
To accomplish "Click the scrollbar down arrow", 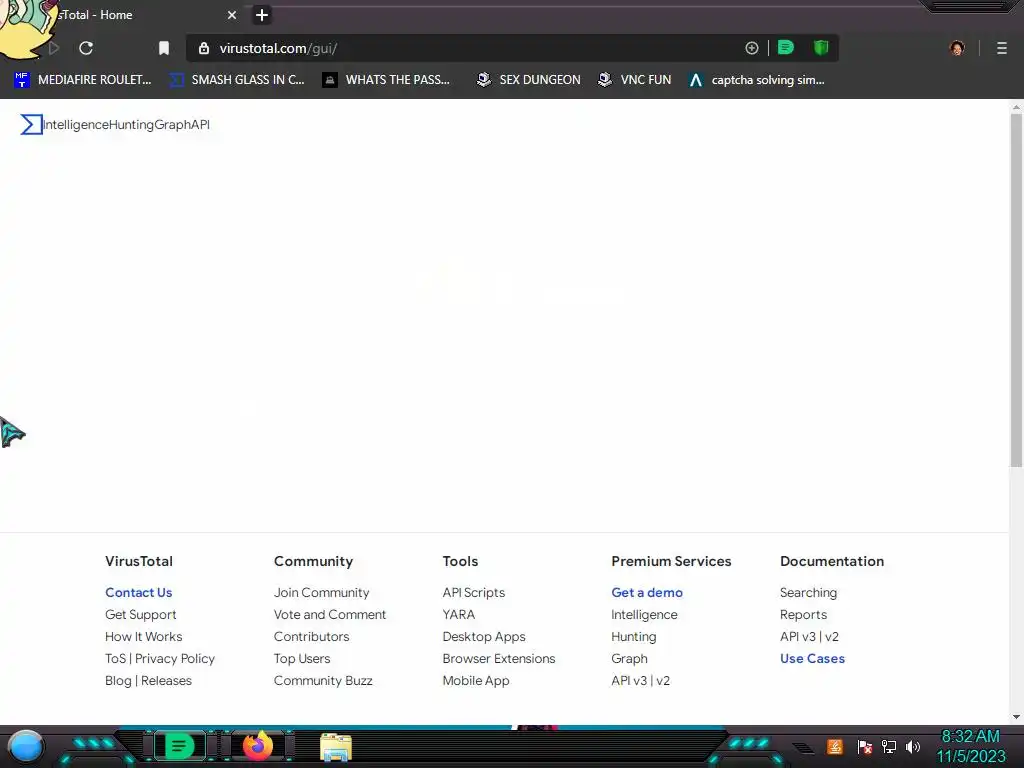I will pyautogui.click(x=1016, y=717).
